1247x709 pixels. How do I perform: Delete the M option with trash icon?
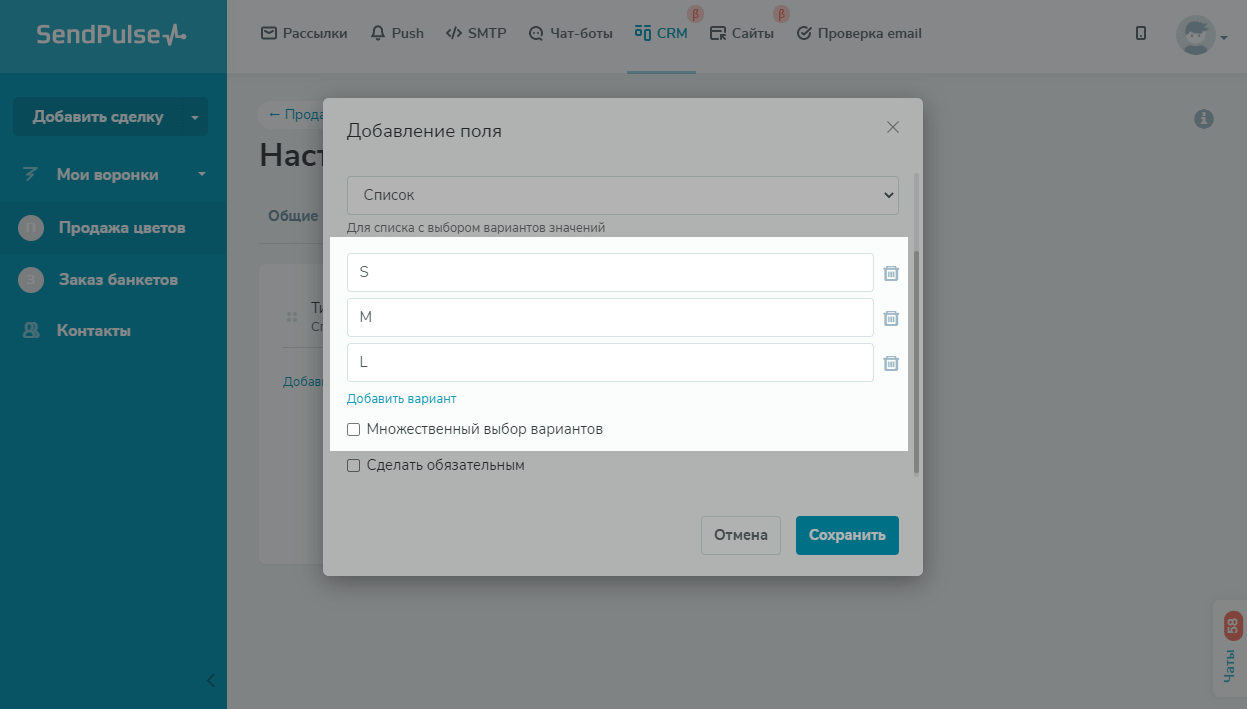coord(891,318)
